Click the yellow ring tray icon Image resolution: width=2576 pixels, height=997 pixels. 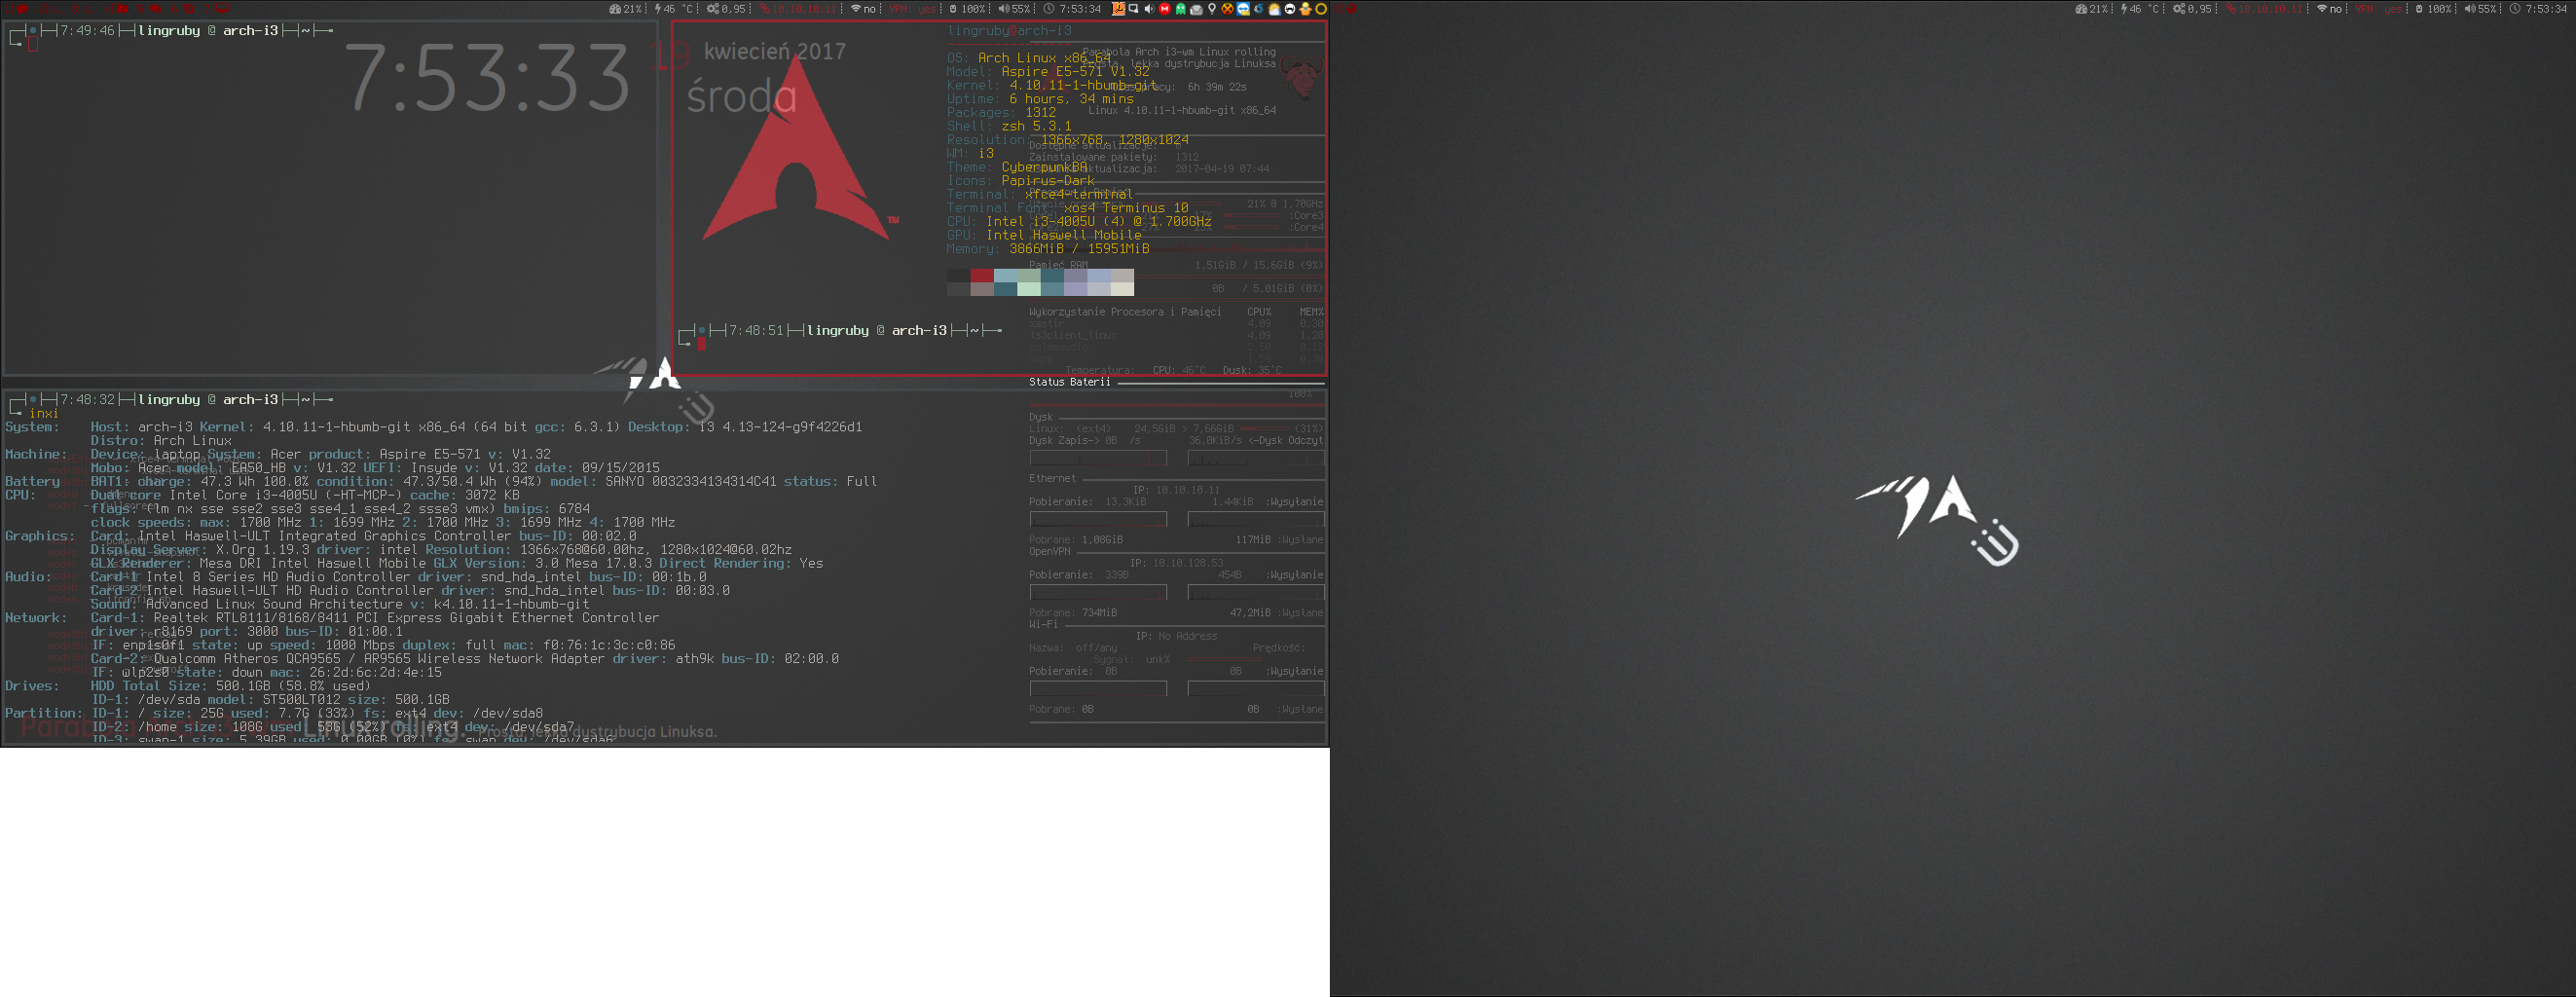coord(1320,9)
